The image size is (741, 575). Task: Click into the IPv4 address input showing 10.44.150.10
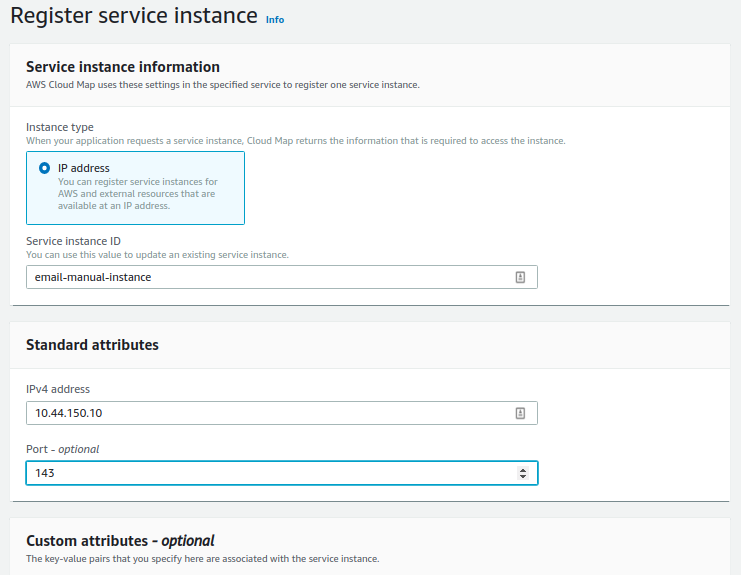[282, 413]
